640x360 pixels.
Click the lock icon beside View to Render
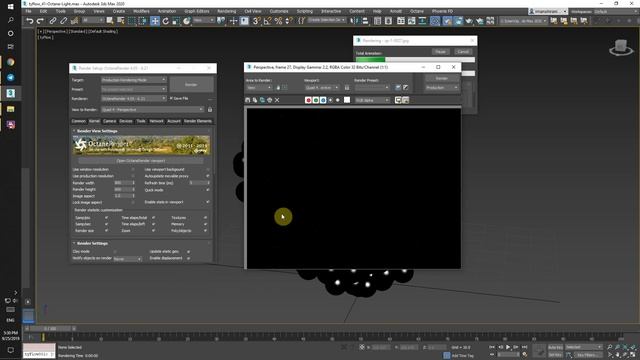point(210,110)
